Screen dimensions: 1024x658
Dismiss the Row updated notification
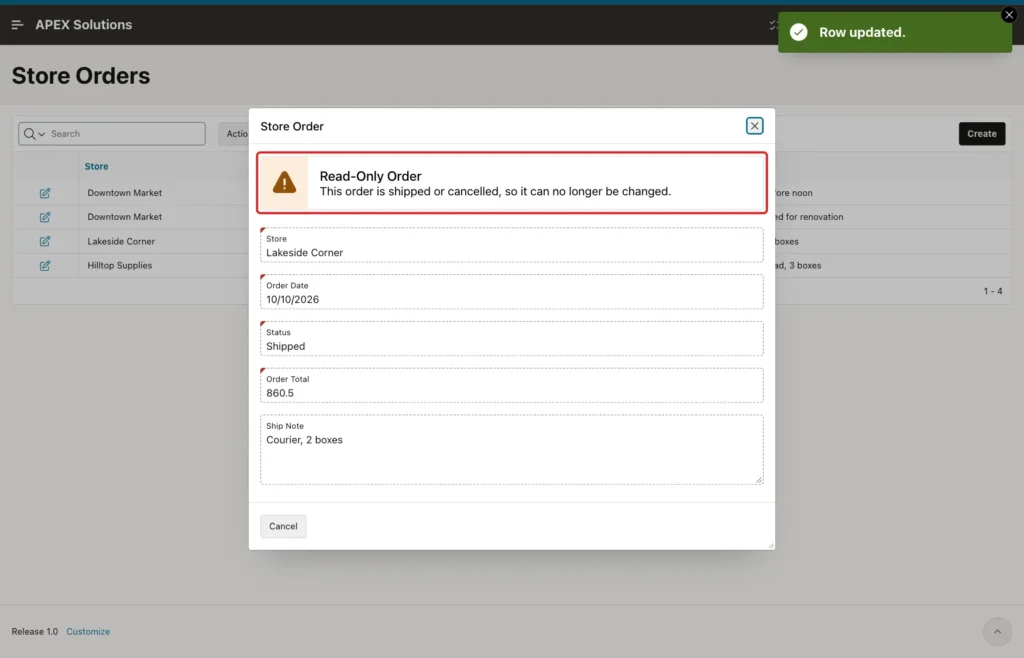click(x=1009, y=14)
